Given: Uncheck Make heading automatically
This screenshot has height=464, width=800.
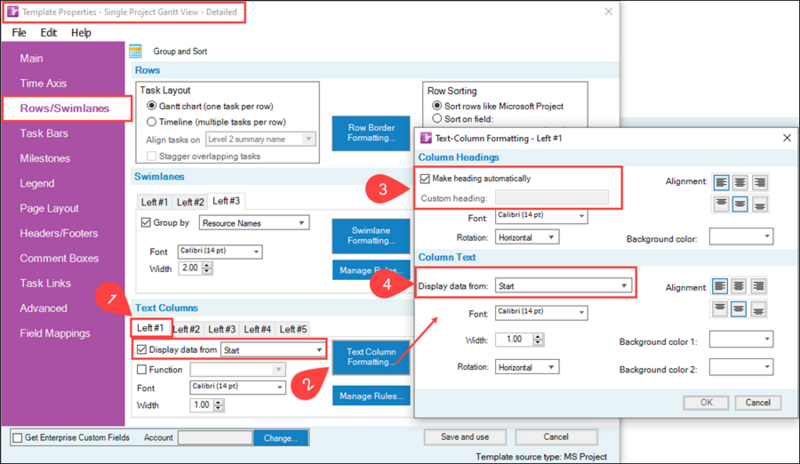Looking at the screenshot, I should pyautogui.click(x=425, y=179).
